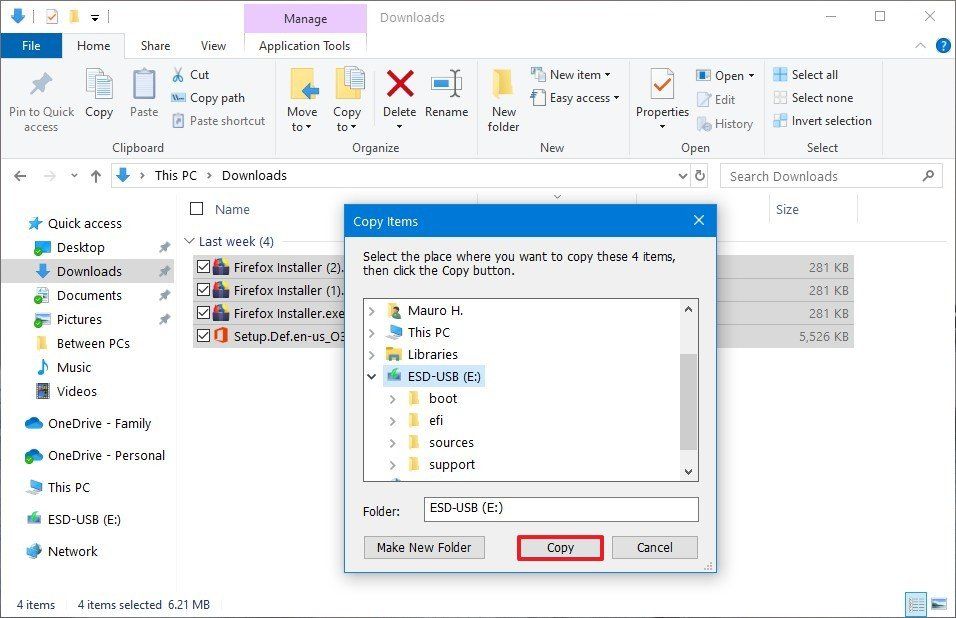Switch to details view in status bar

(x=917, y=604)
